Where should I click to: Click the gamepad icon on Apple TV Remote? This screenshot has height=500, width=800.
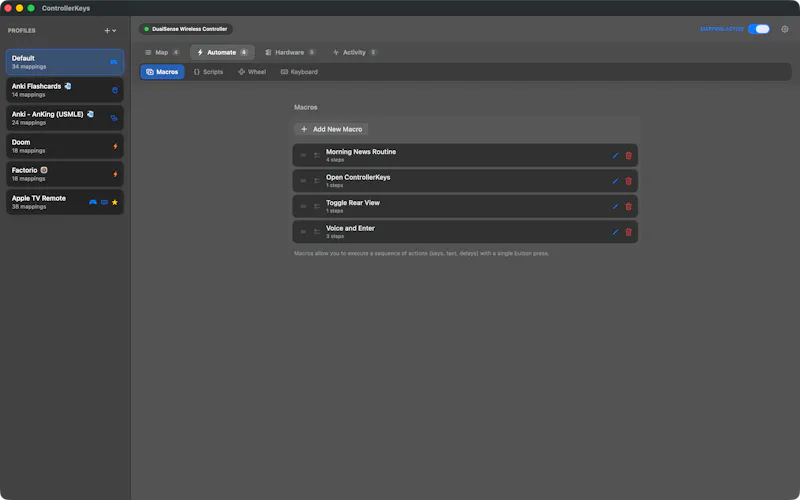pyautogui.click(x=93, y=202)
